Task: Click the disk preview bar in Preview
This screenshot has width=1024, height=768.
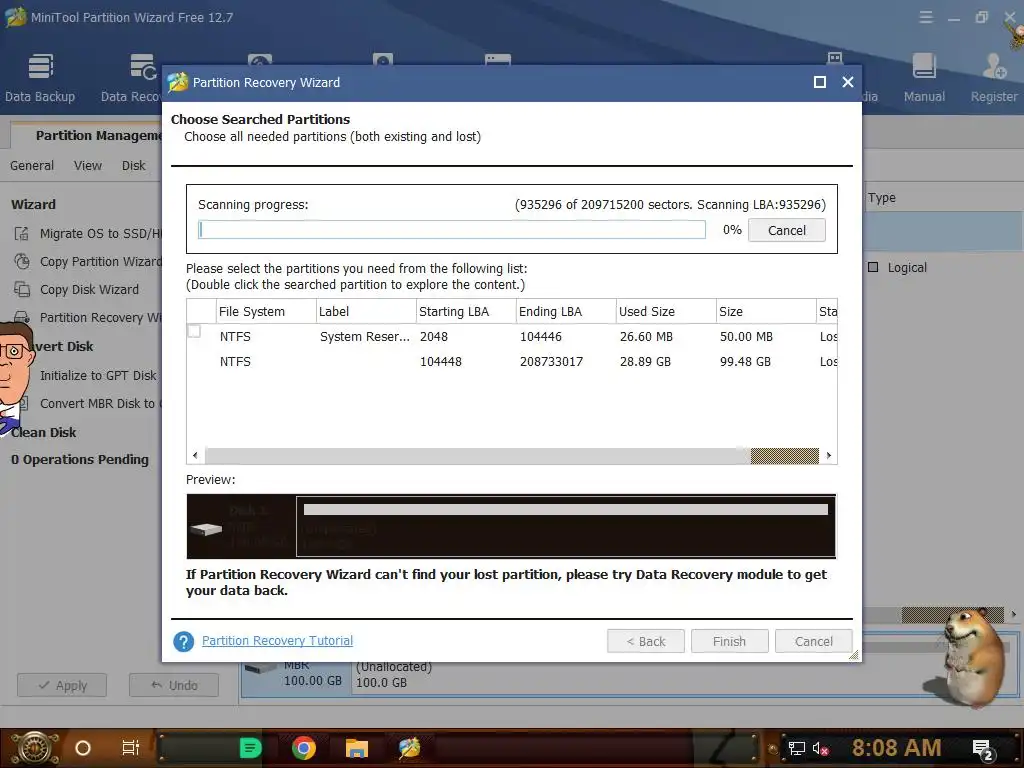Action: pos(566,509)
